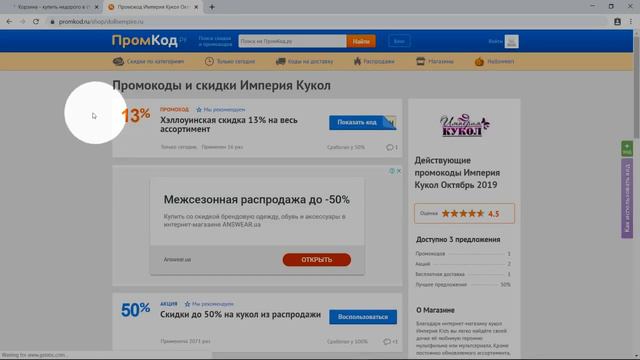640x360 pixels.
Task: Open comments on the 13% offer
Action: [x=392, y=147]
